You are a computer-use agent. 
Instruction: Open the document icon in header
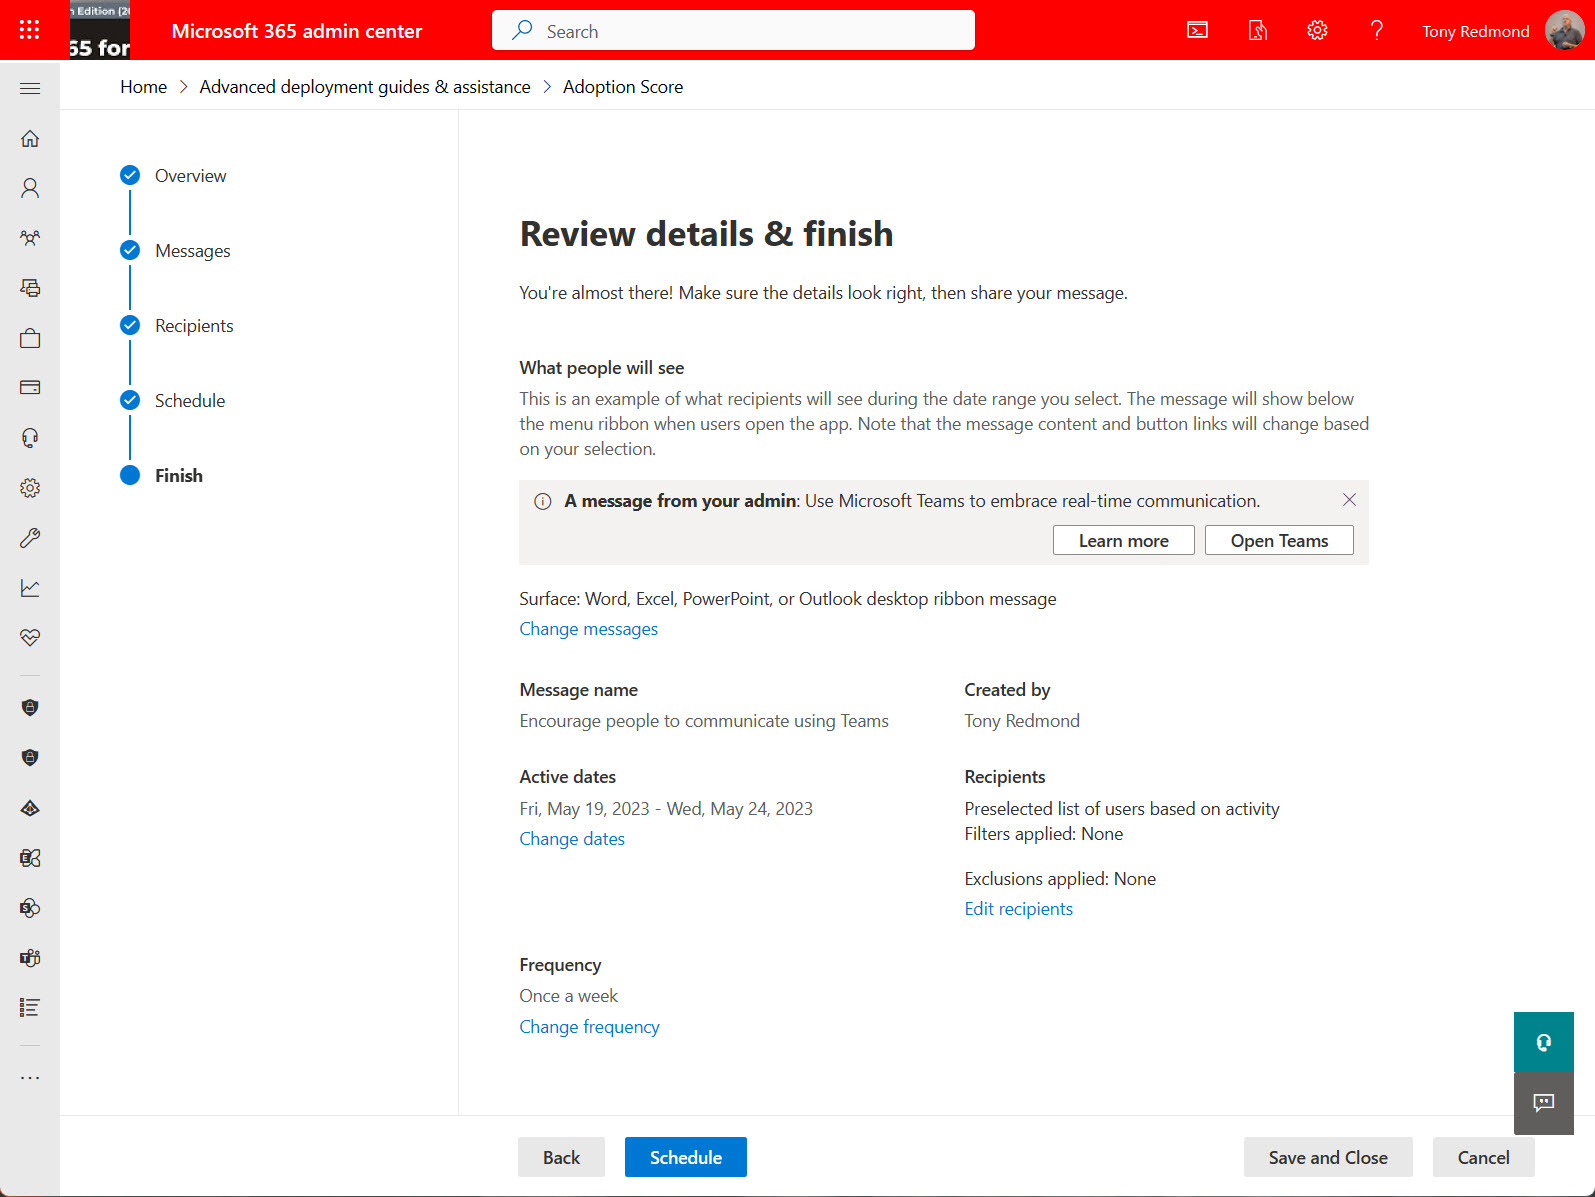[1257, 30]
